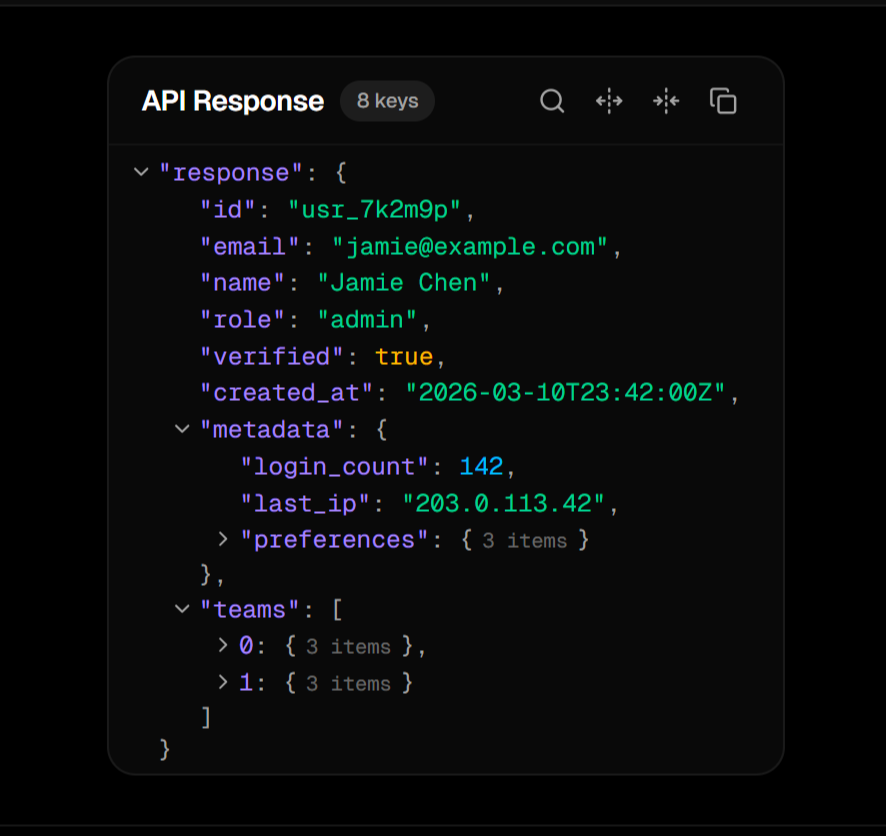Click the "3 items" summary of team 1
This screenshot has height=836, width=886.
(x=348, y=684)
